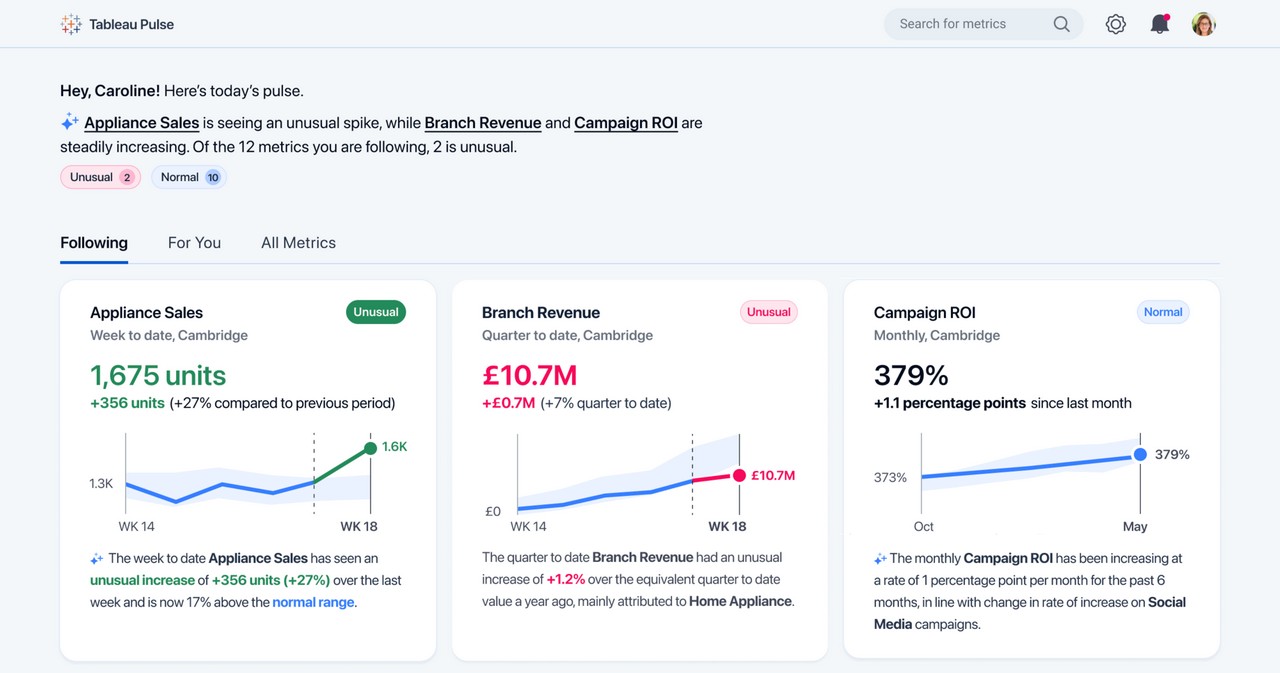Click the "+1.1 percentage points" text
This screenshot has width=1280, height=673.
950,403
